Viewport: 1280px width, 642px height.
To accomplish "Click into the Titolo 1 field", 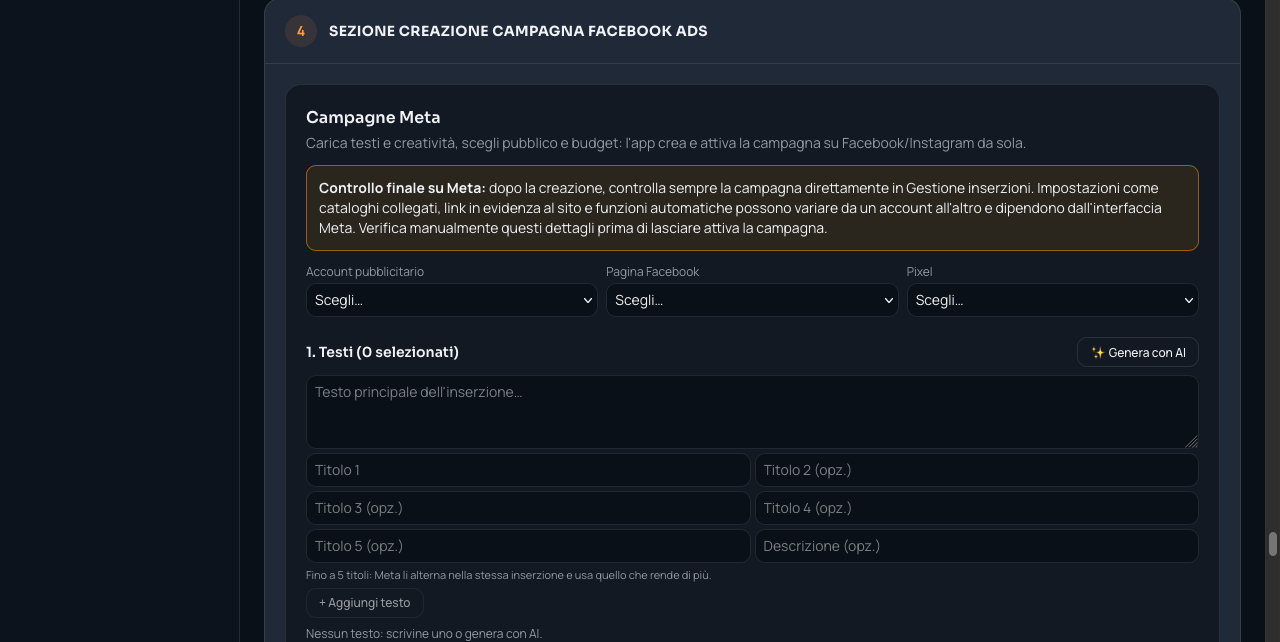I will [528, 470].
